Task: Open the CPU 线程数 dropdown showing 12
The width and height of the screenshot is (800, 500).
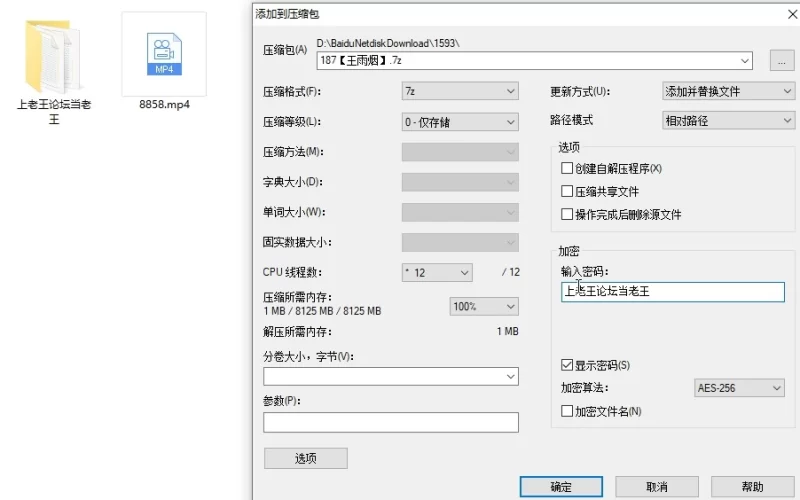Action: point(437,272)
